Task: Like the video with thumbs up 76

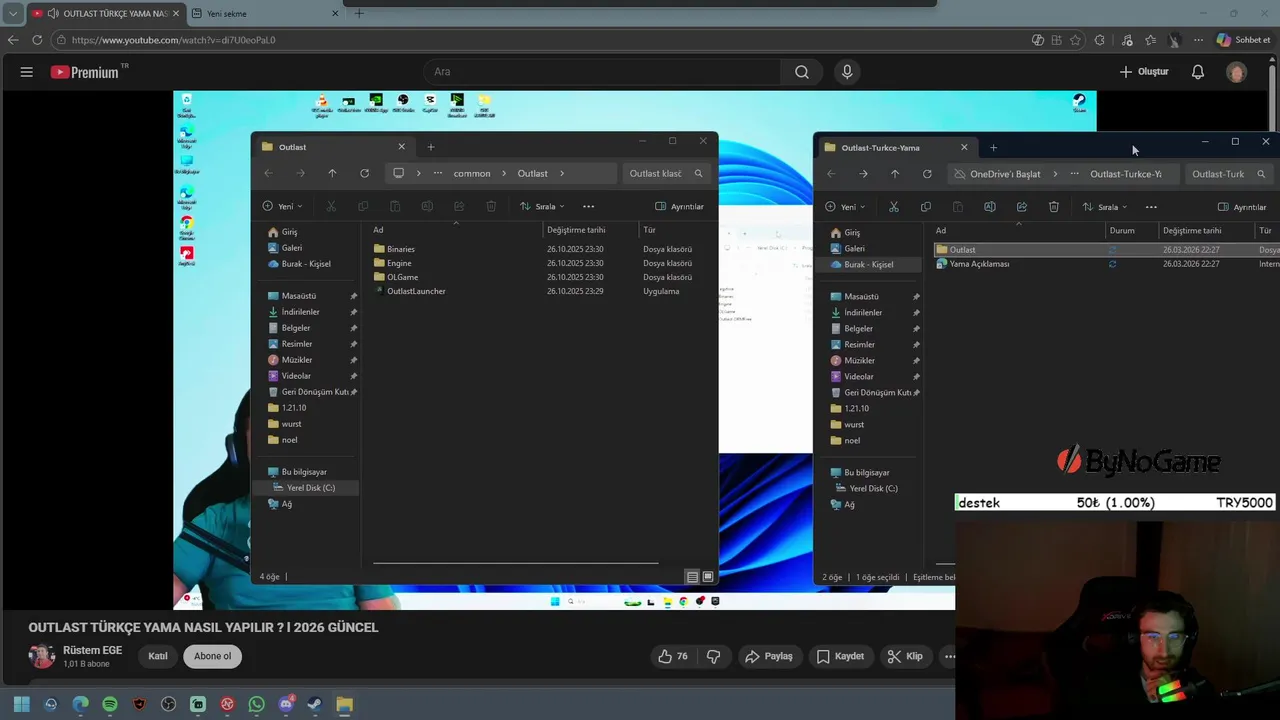Action: click(x=673, y=656)
